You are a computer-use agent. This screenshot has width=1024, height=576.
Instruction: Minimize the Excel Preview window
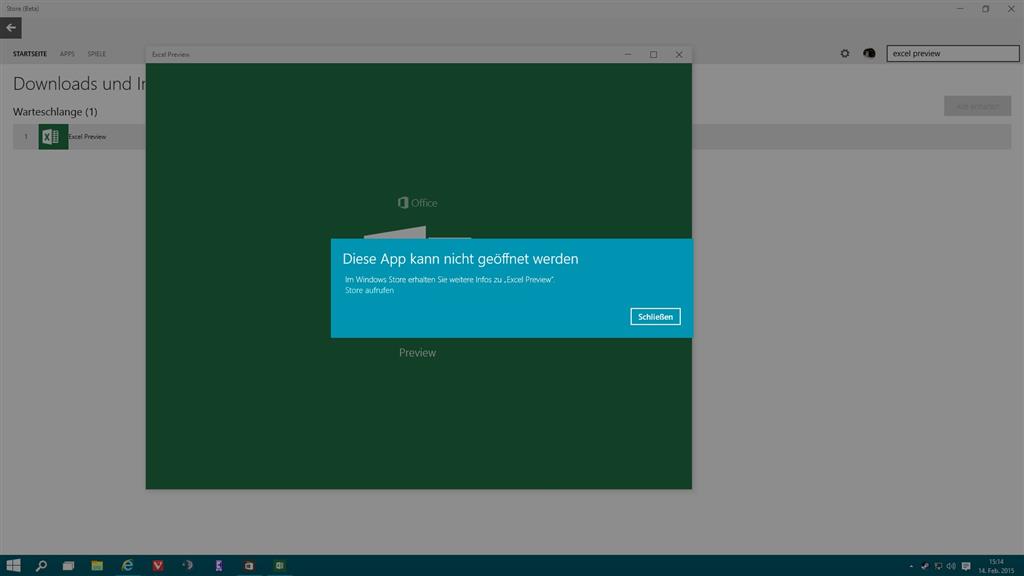(x=628, y=54)
